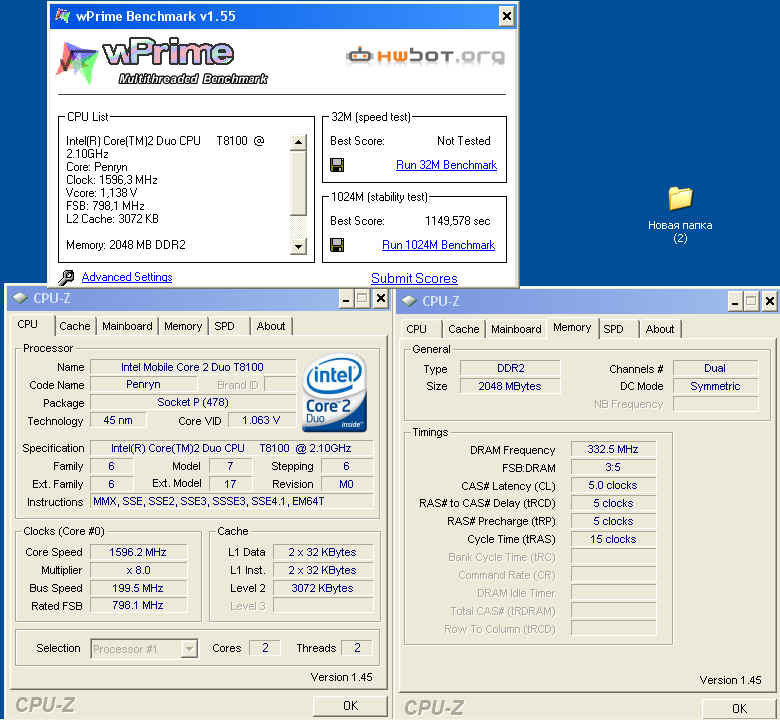
Task: Open Advanced Settings link
Action: click(127, 277)
